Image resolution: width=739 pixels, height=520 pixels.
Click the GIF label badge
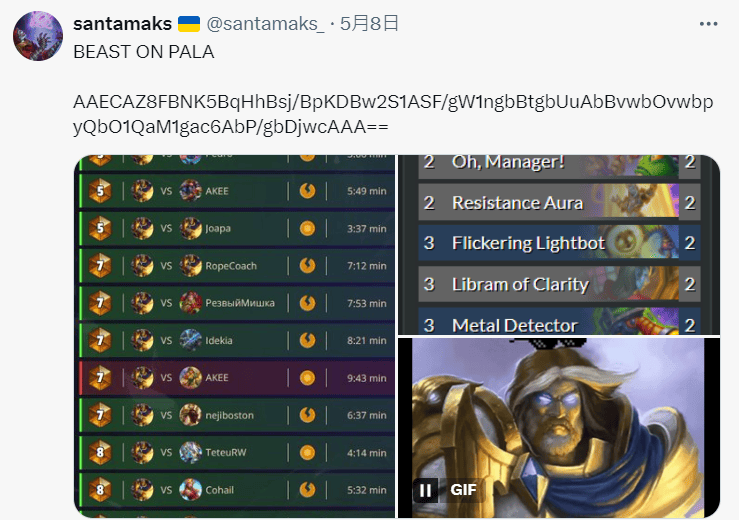(x=463, y=490)
